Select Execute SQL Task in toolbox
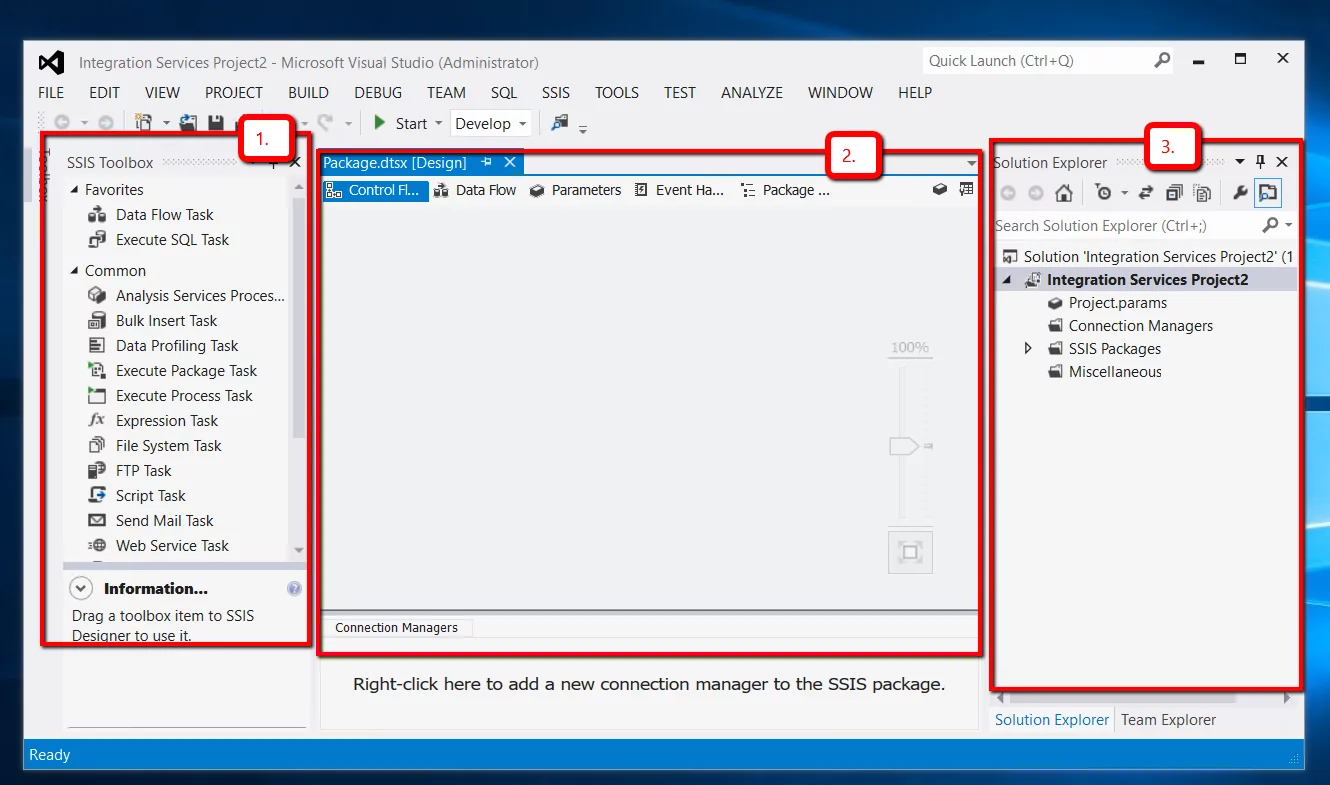1330x785 pixels. pyautogui.click(x=172, y=240)
